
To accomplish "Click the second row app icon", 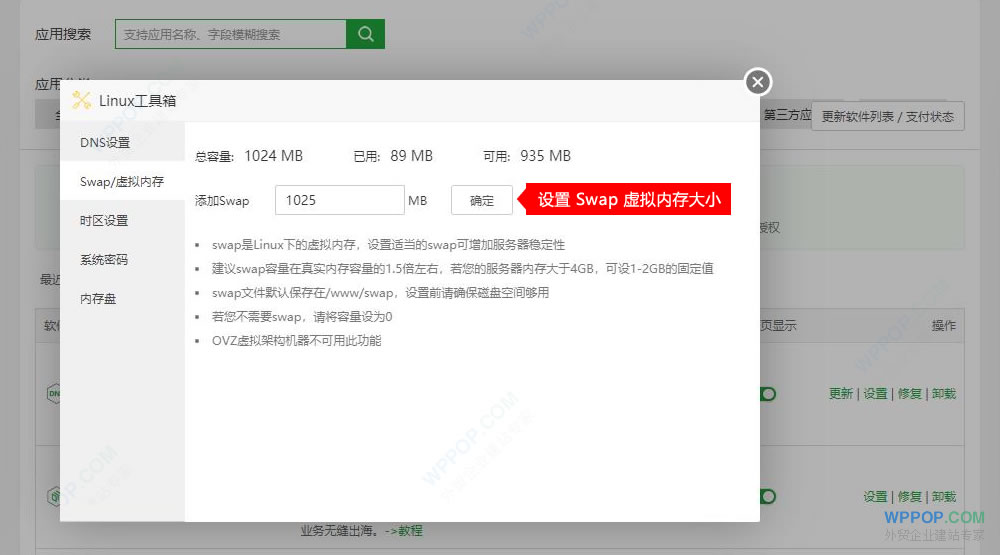I will (x=53, y=496).
